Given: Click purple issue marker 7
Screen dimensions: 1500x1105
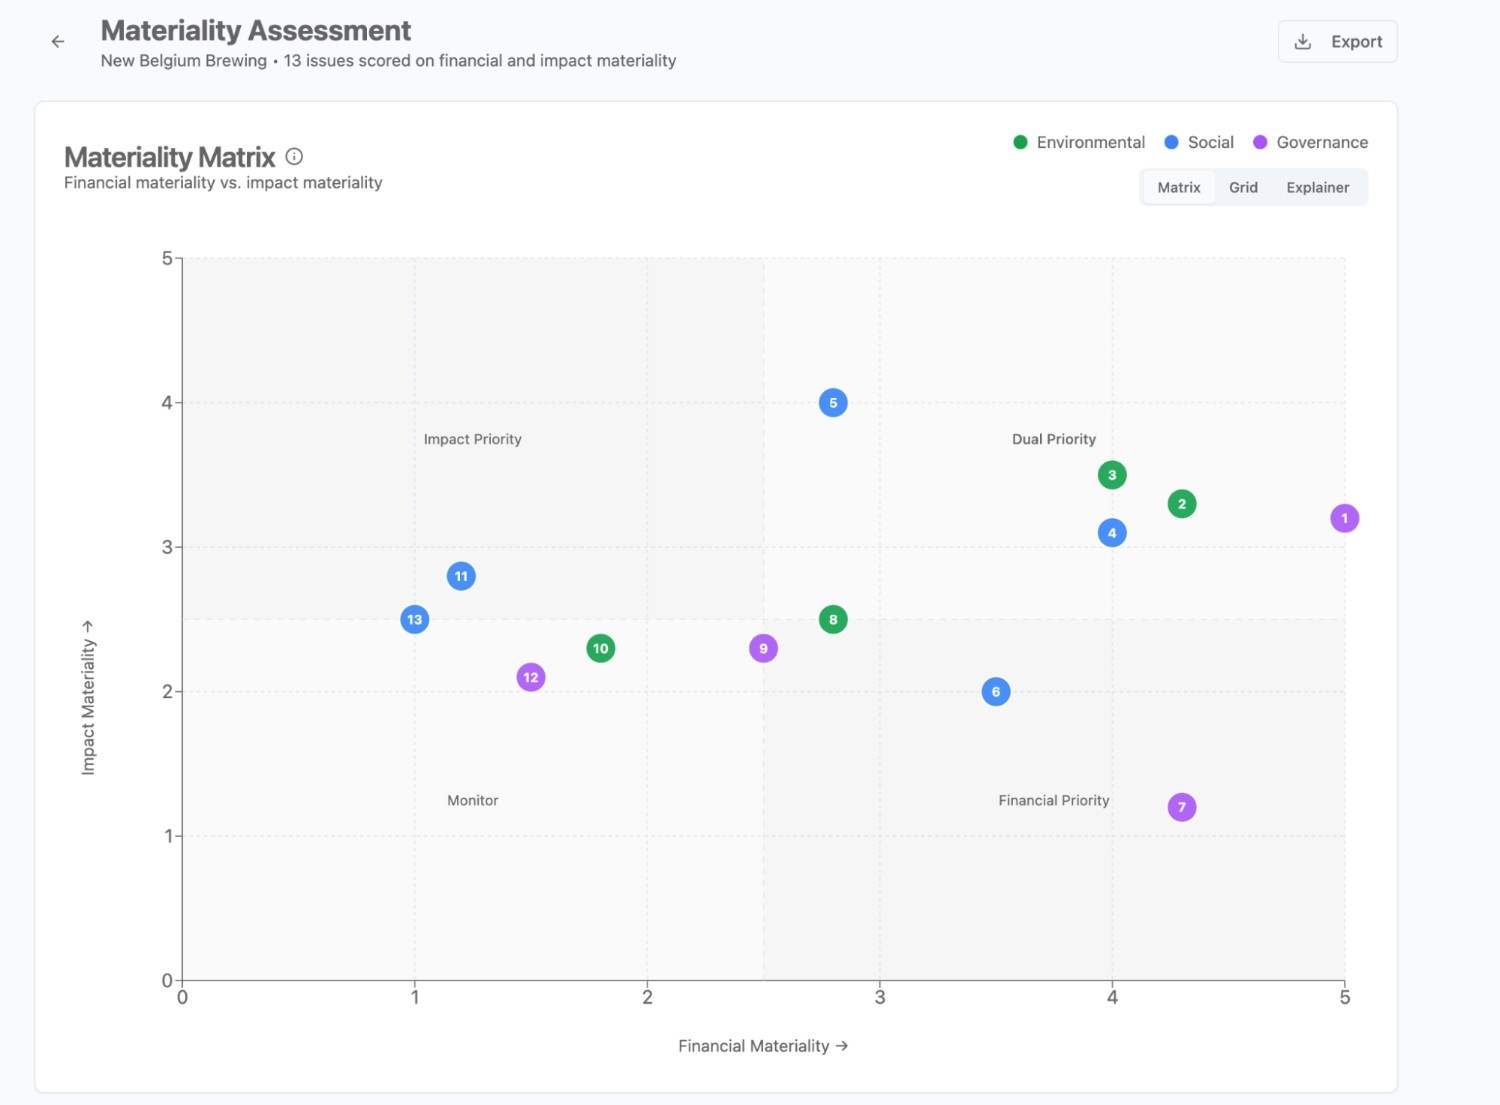Looking at the screenshot, I should 1182,807.
